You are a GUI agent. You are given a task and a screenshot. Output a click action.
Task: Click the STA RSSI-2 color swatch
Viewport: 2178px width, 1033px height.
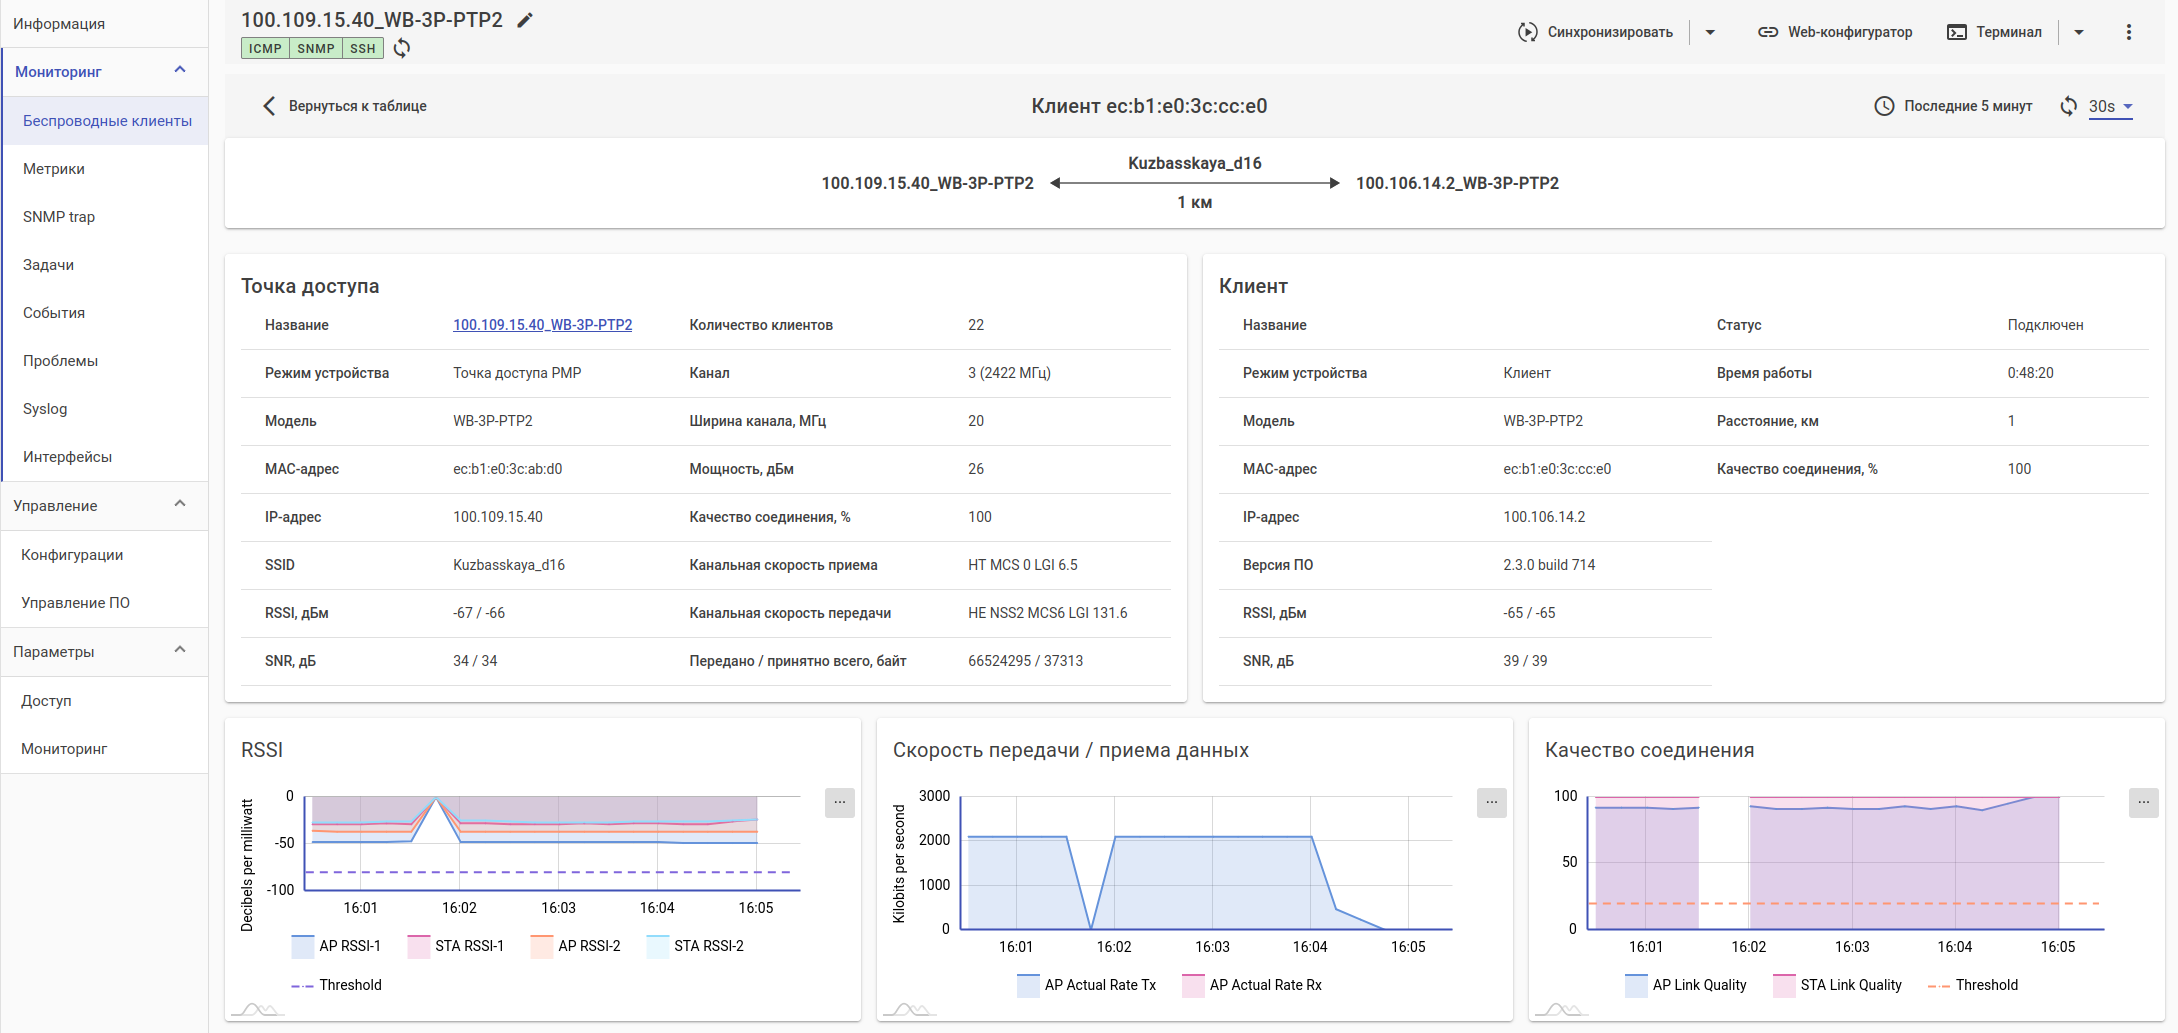point(657,946)
